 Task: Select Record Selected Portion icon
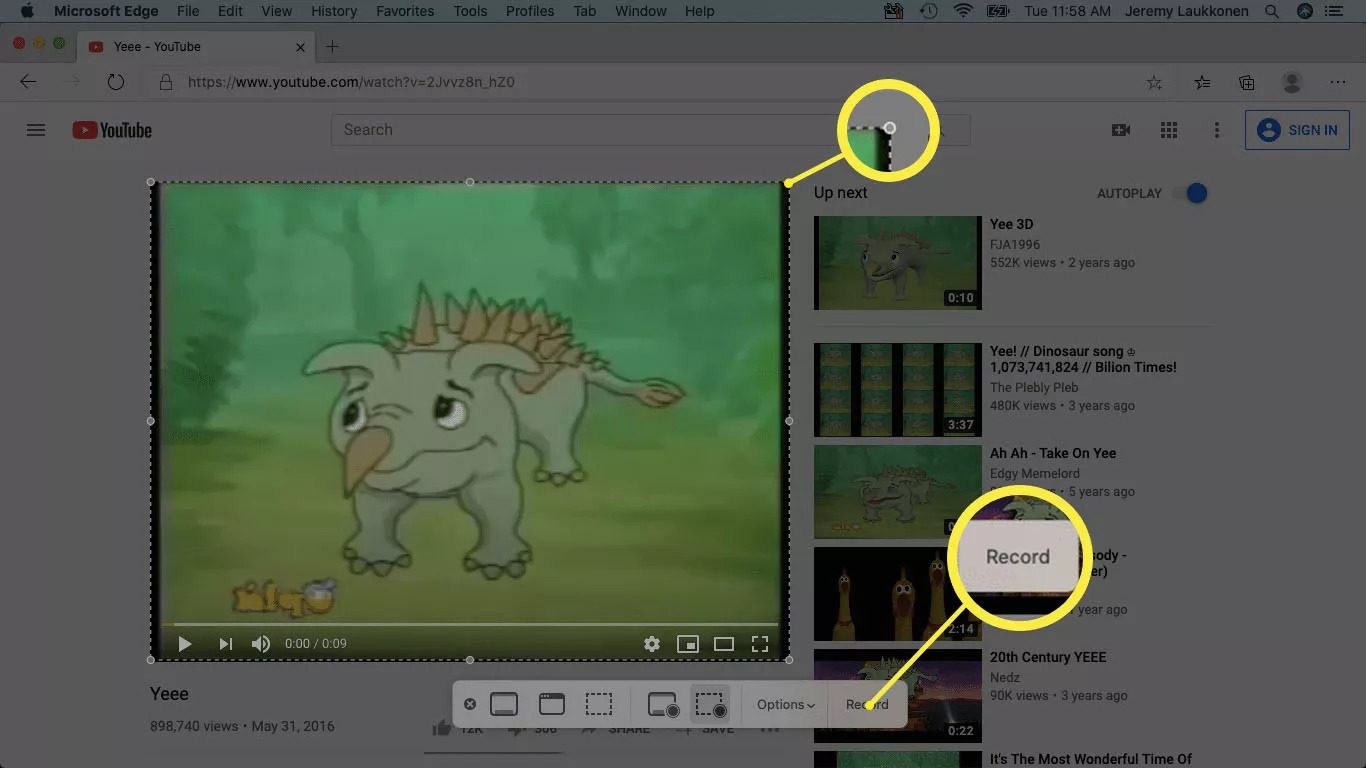coord(710,704)
